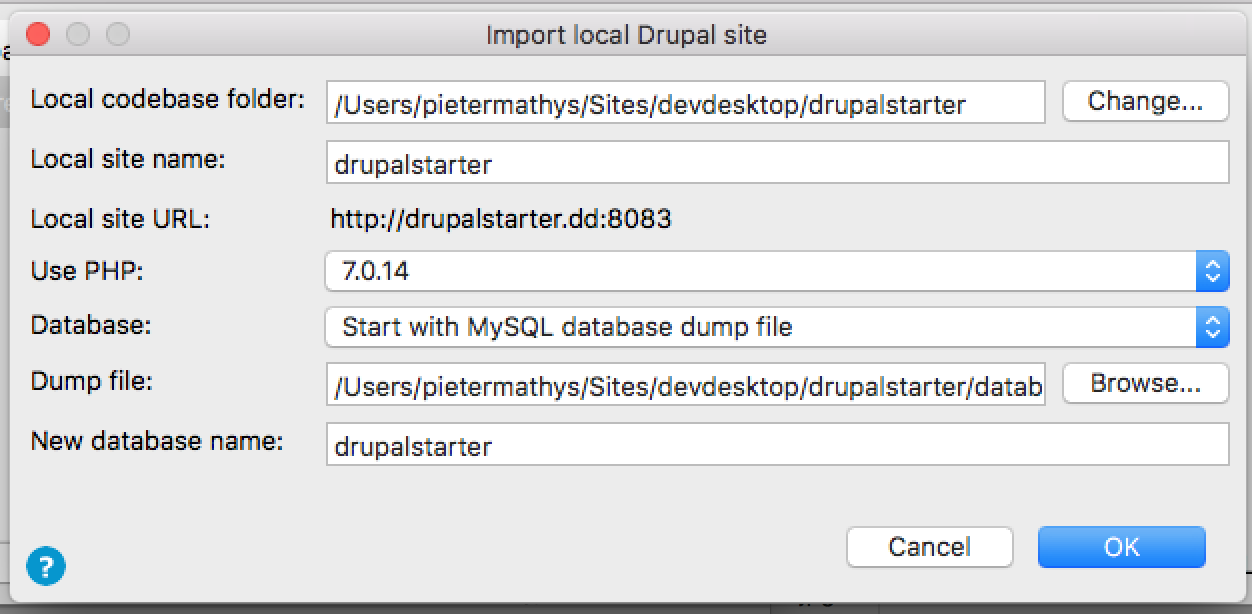Click the 'New database name:' label

(157, 441)
